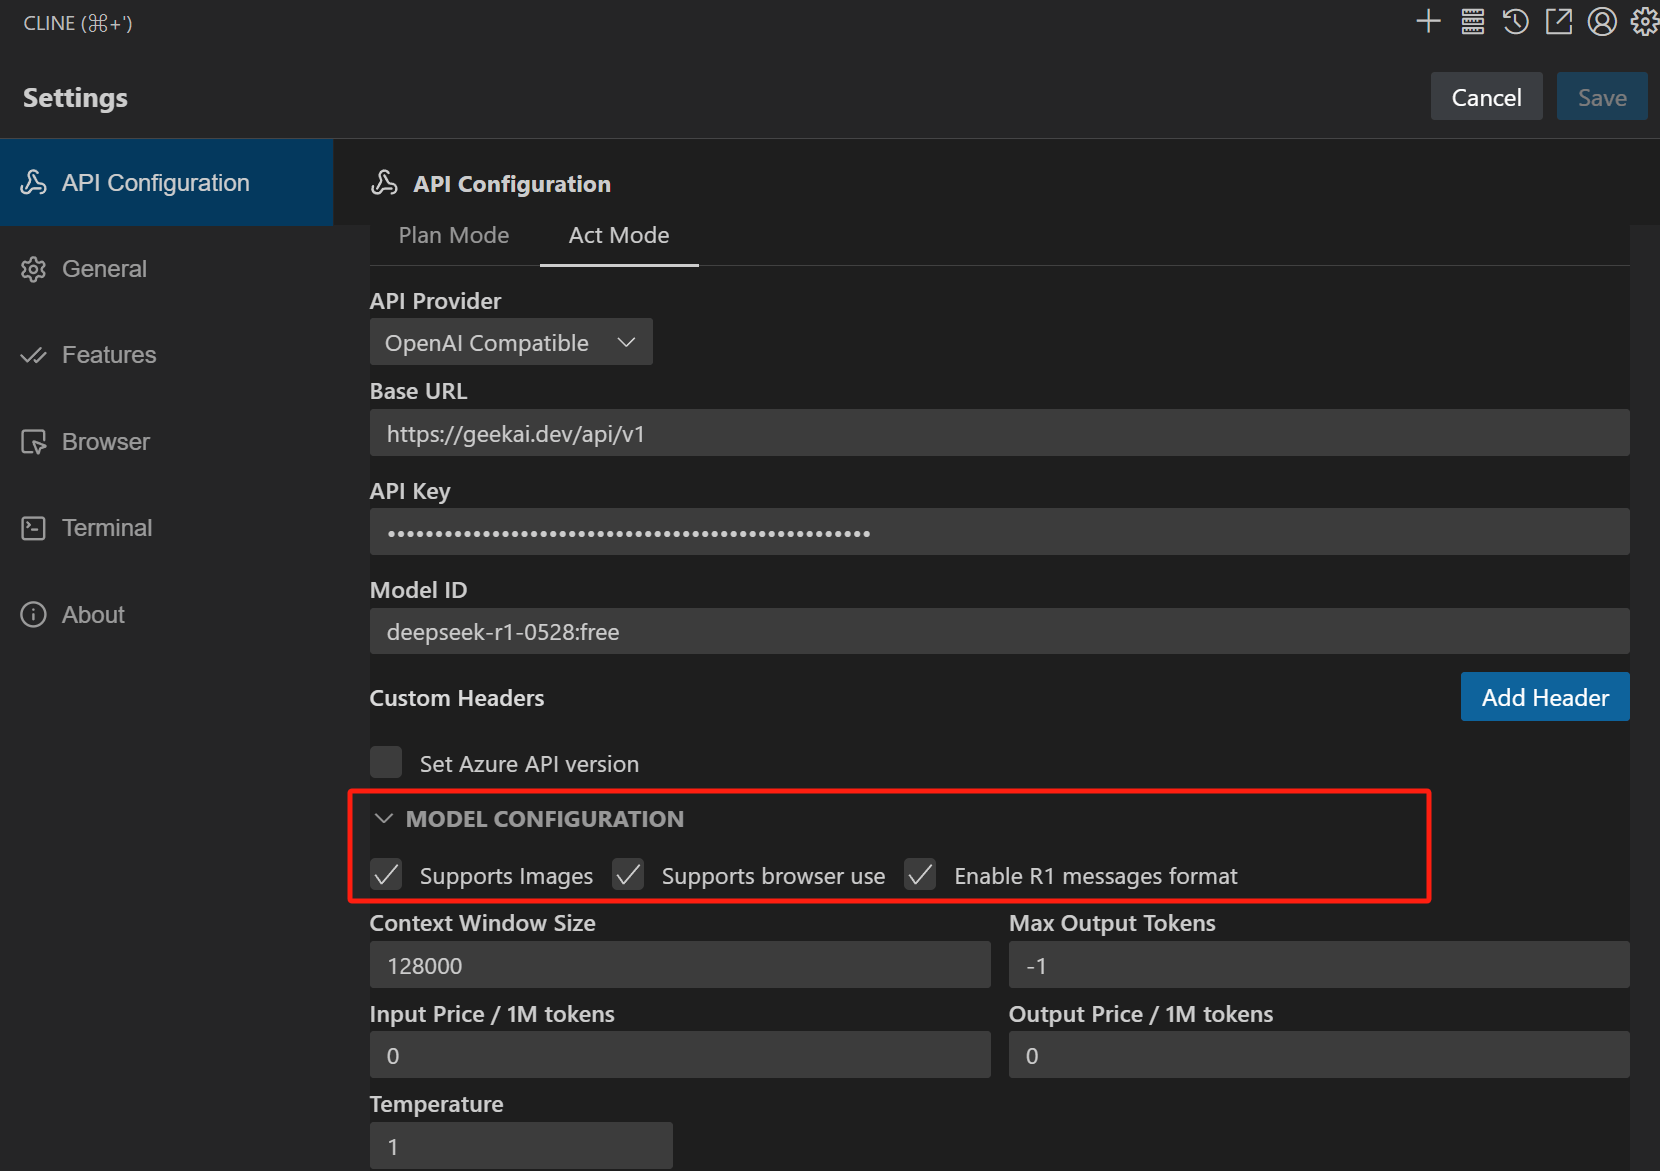Focus the Base URL input field
The width and height of the screenshot is (1660, 1171).
[x=1000, y=433]
